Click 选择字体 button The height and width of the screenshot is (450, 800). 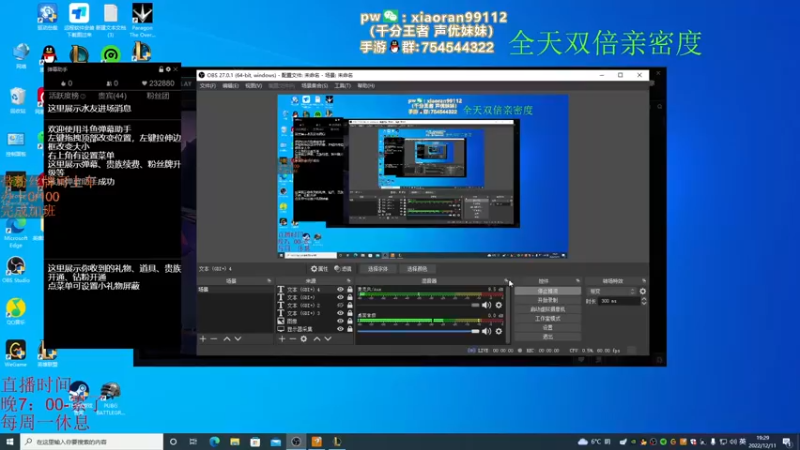click(378, 269)
